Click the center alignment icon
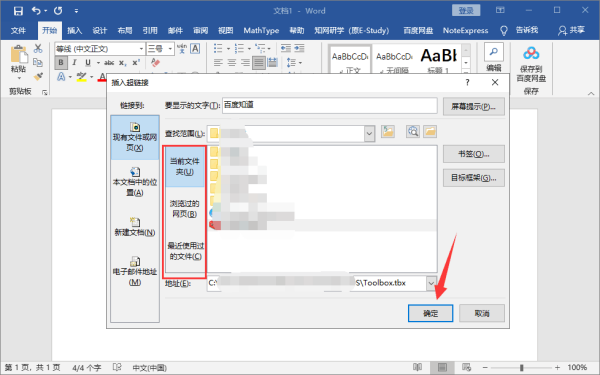The height and width of the screenshot is (375, 600). 232,63
